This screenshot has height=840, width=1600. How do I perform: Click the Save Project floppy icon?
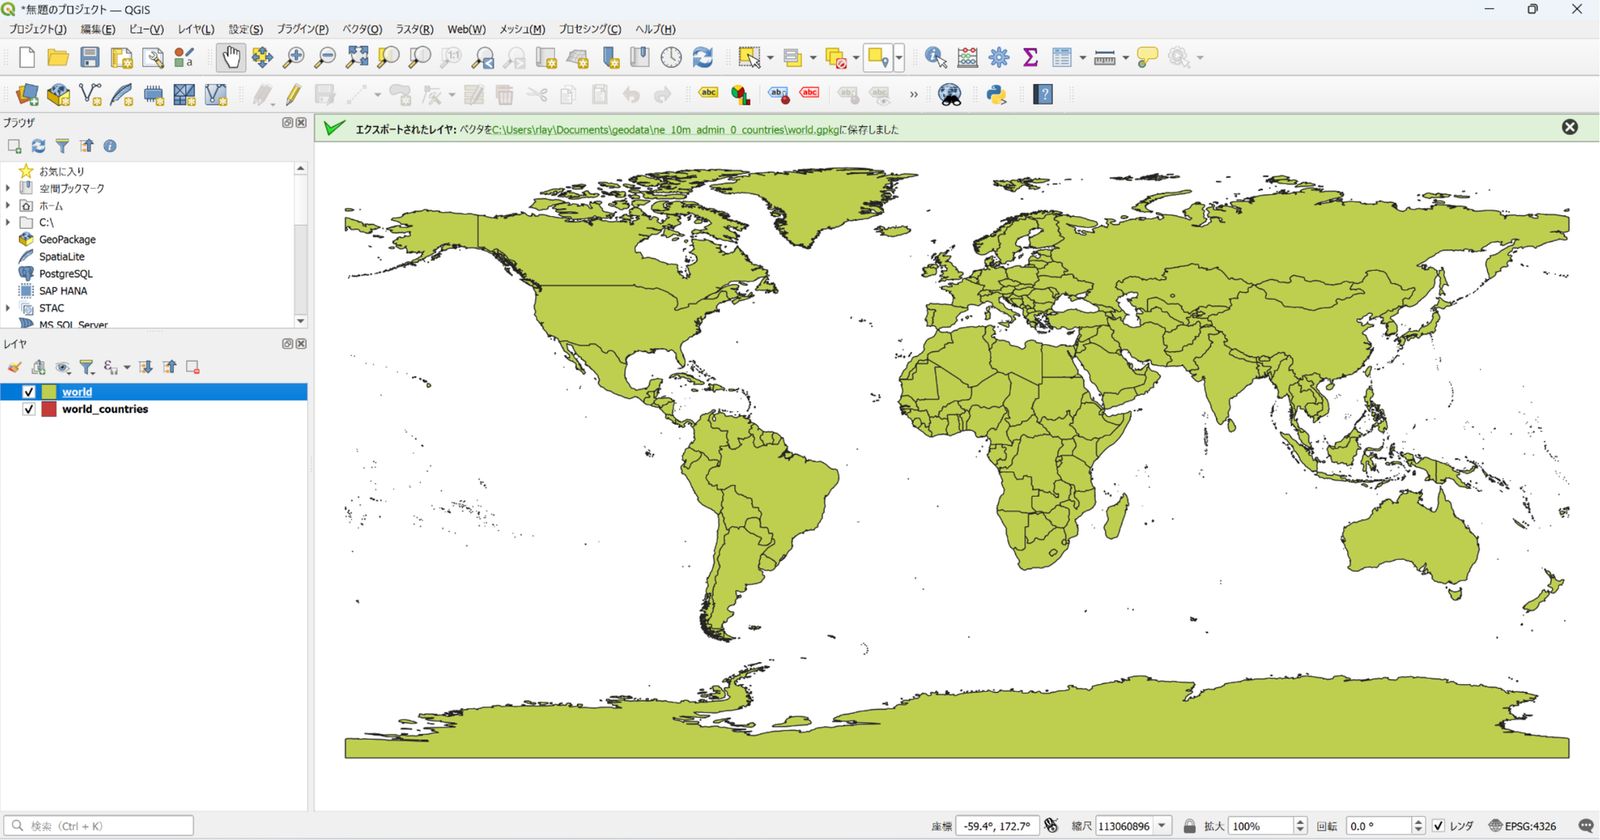point(90,57)
